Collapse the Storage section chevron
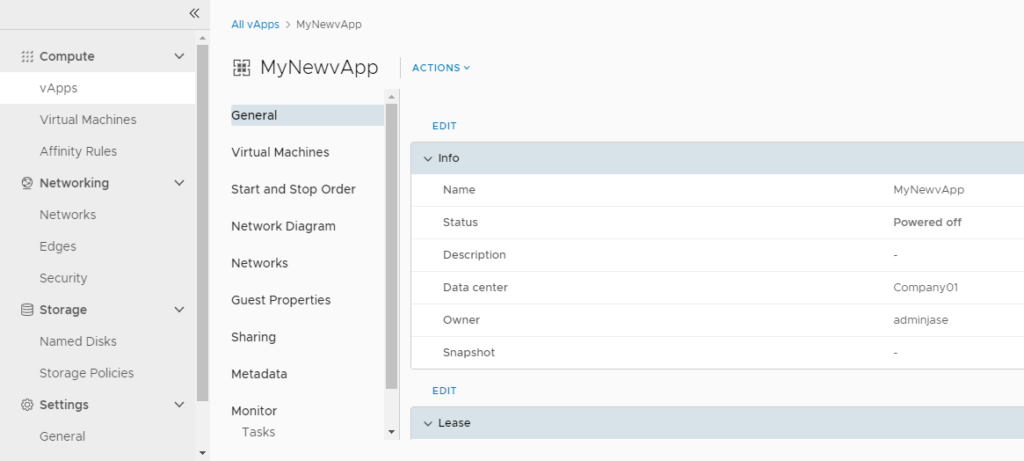Screen dimensions: 1024x461 click(180, 310)
